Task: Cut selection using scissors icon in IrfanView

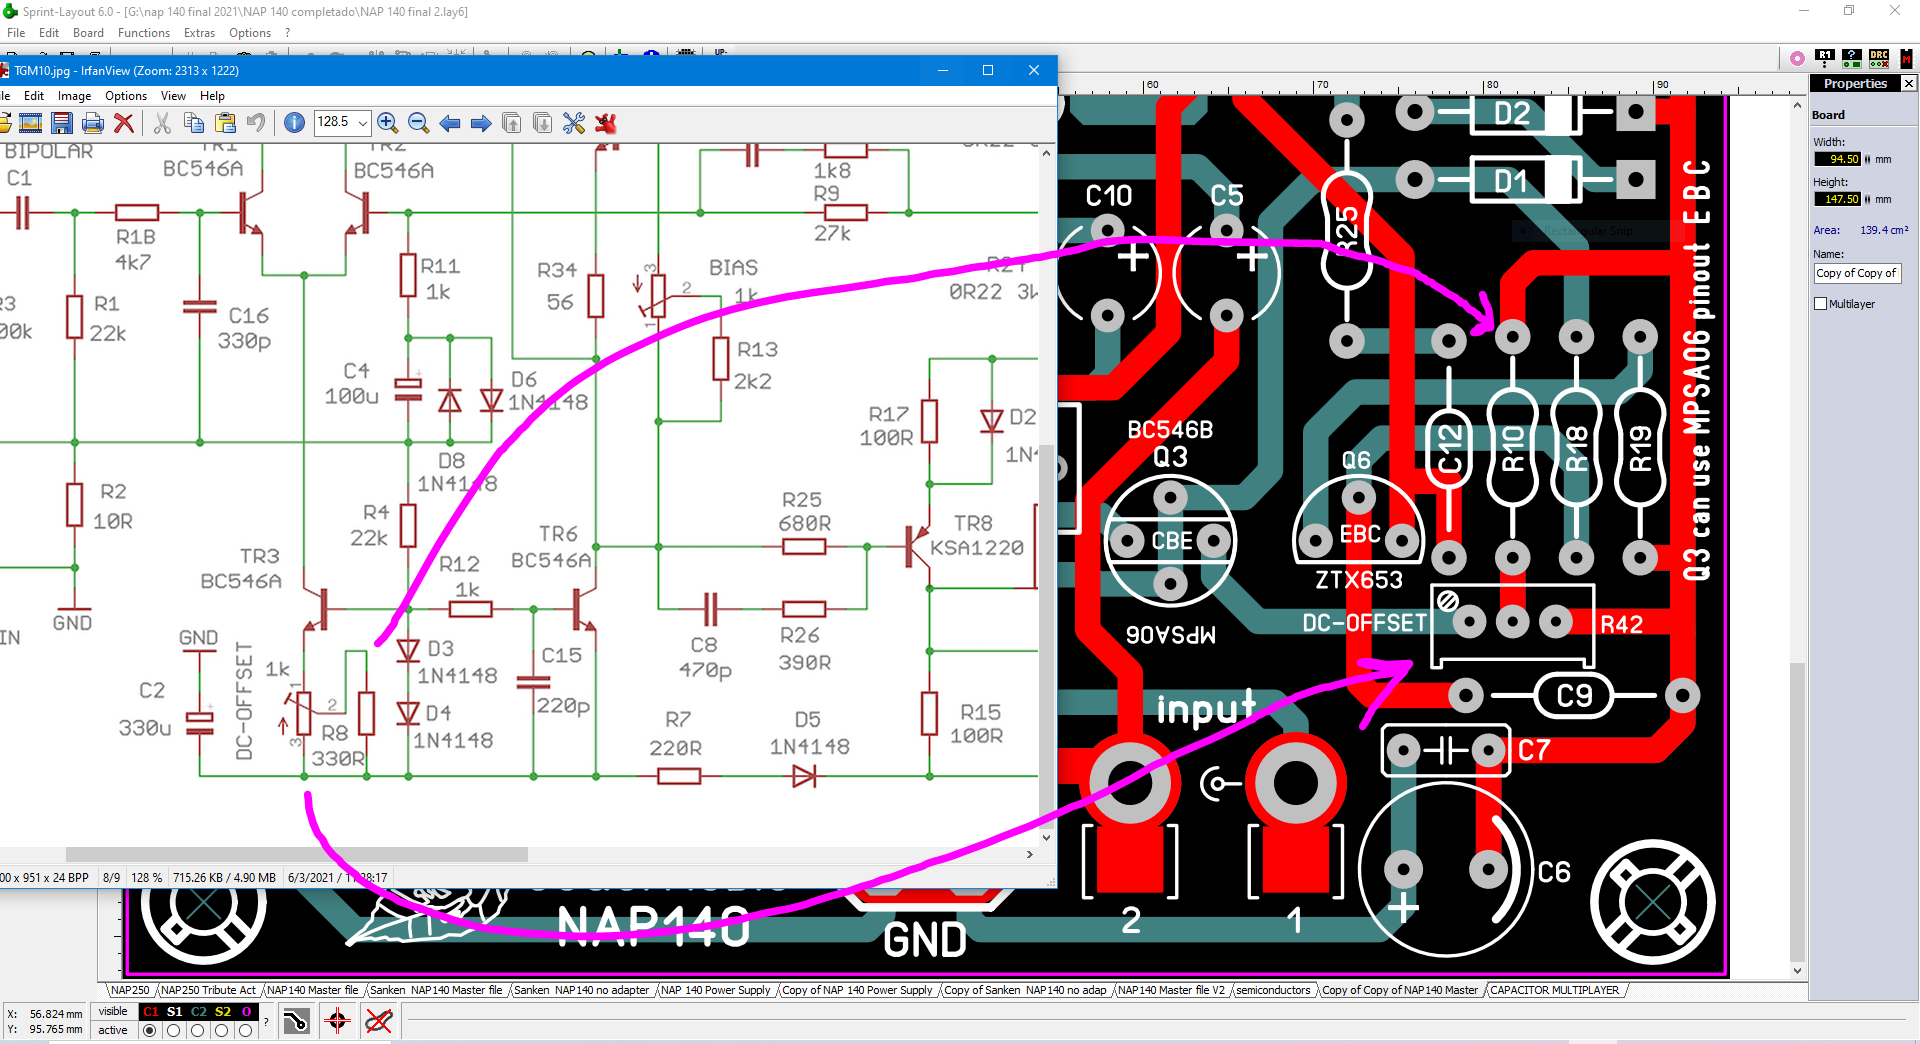Action: (162, 123)
